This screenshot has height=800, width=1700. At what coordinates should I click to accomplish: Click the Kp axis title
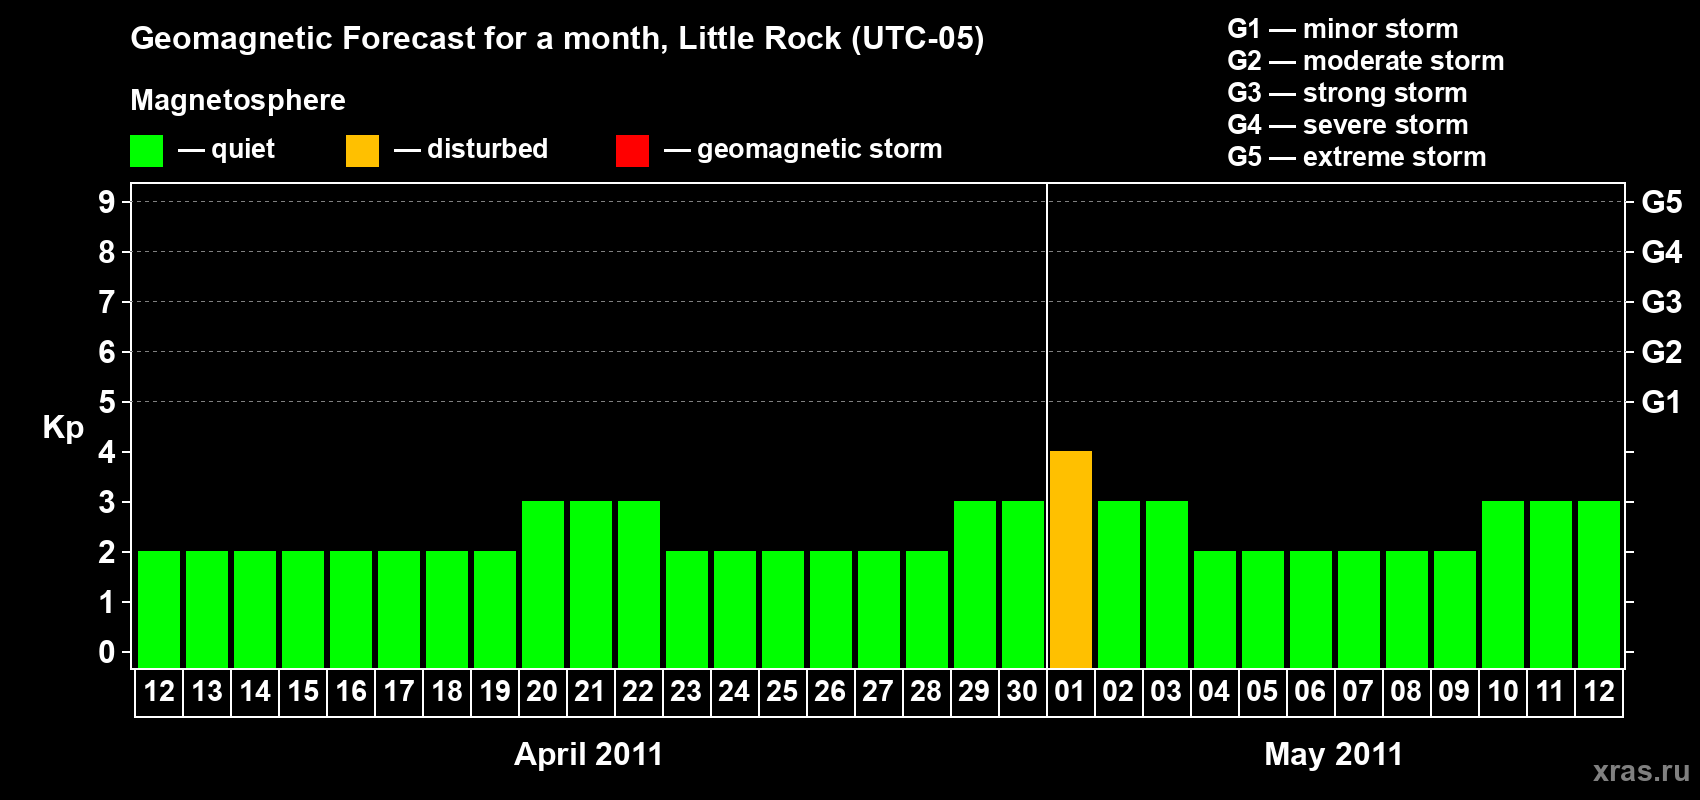pyautogui.click(x=63, y=427)
